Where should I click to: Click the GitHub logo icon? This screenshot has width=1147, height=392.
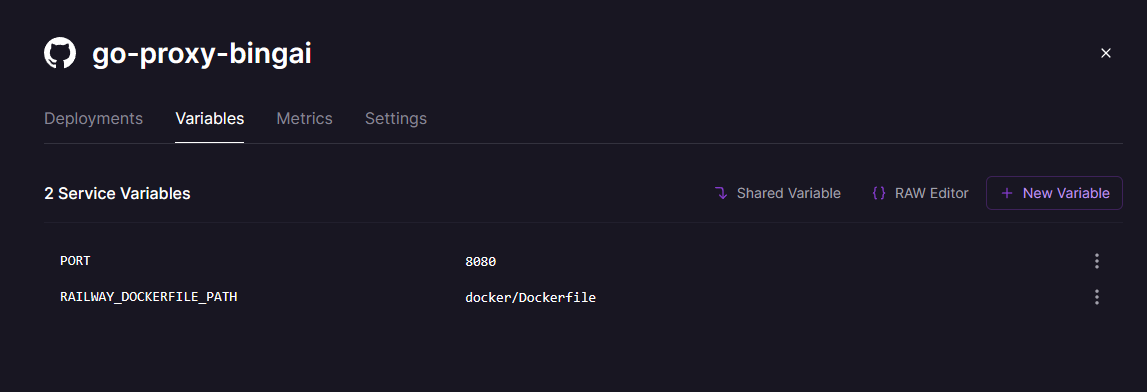click(60, 54)
